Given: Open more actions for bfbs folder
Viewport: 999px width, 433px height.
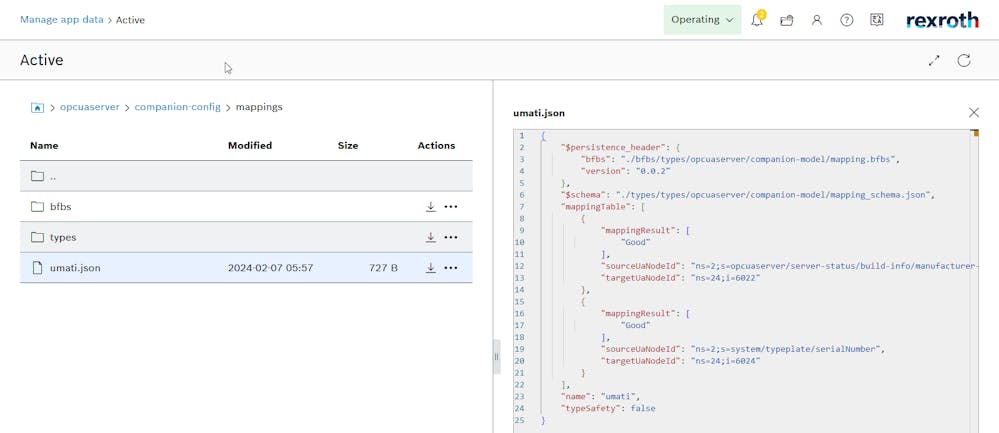Looking at the screenshot, I should pos(450,206).
